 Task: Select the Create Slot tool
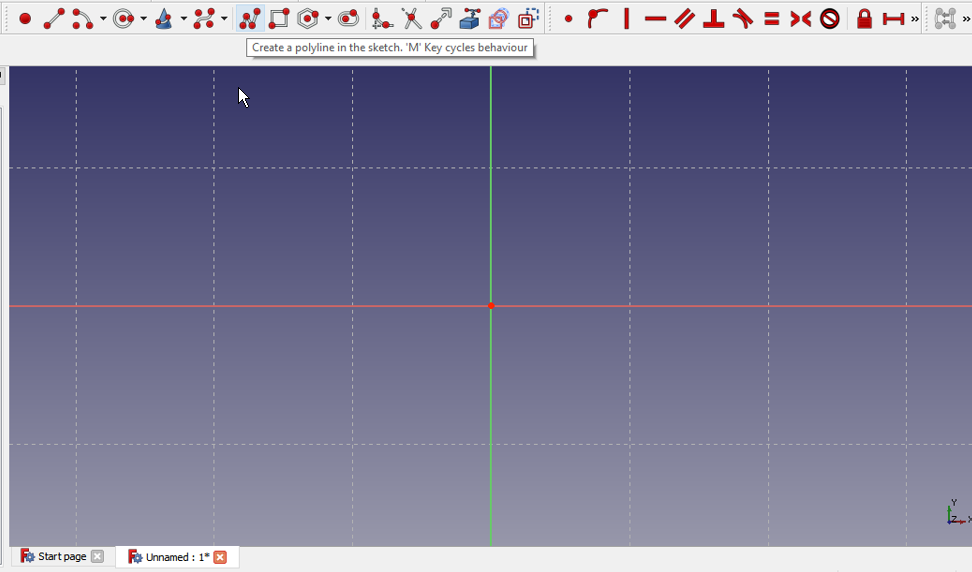pos(348,19)
